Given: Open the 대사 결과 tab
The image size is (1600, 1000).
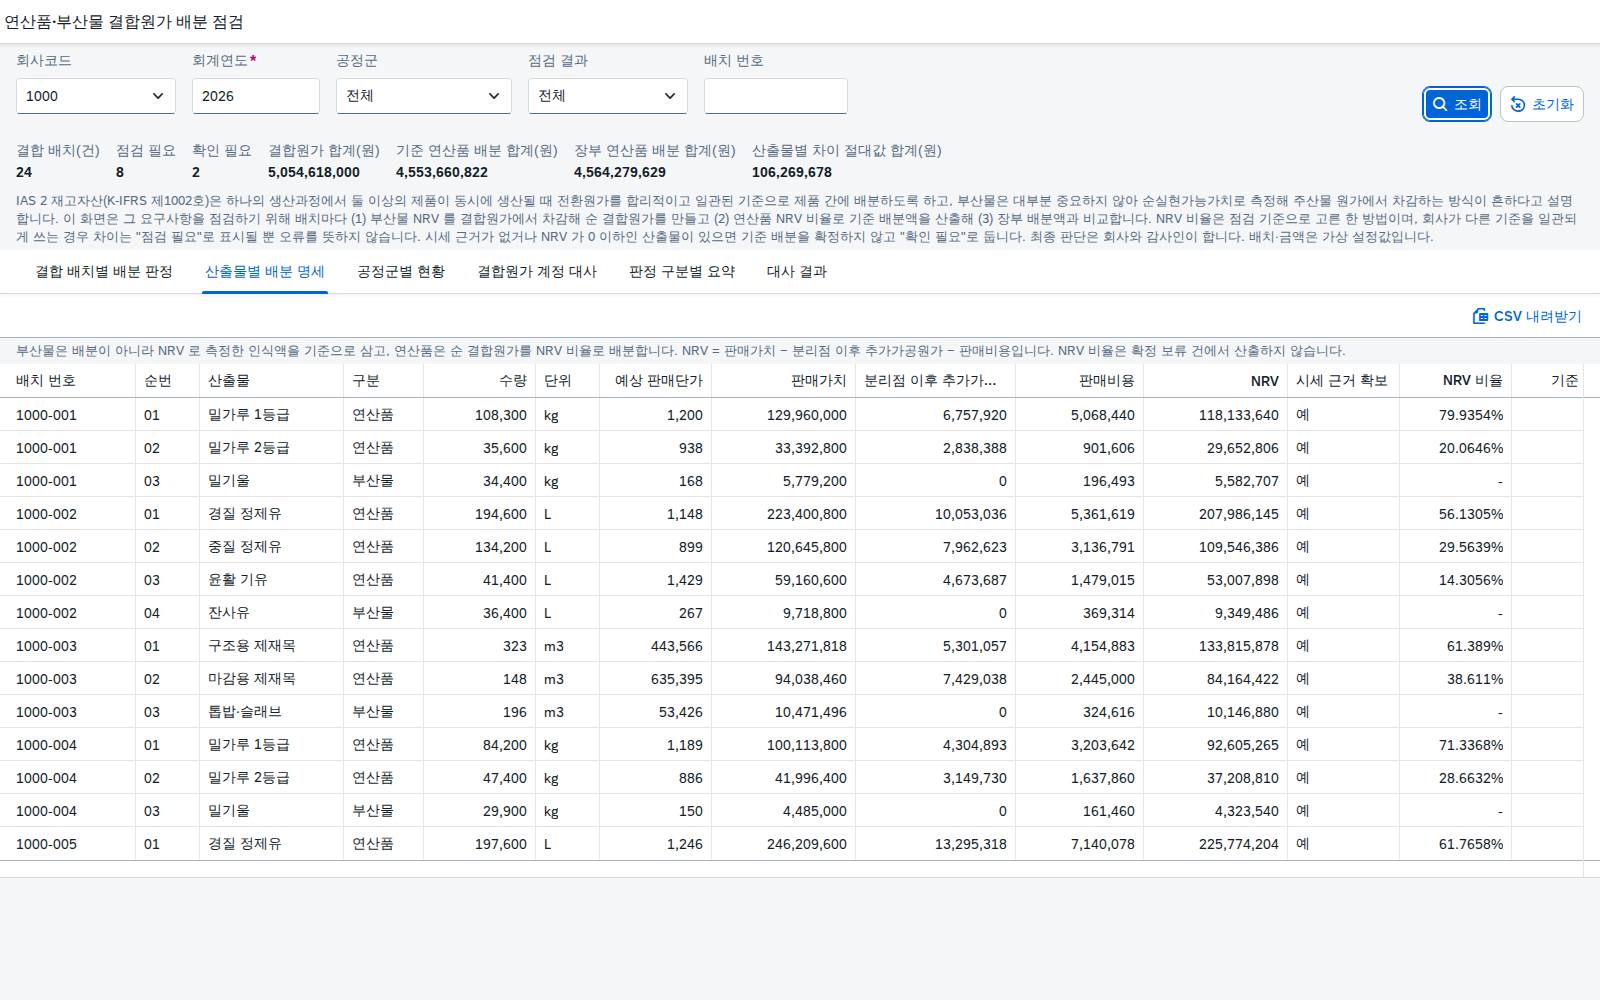Looking at the screenshot, I should [x=797, y=271].
